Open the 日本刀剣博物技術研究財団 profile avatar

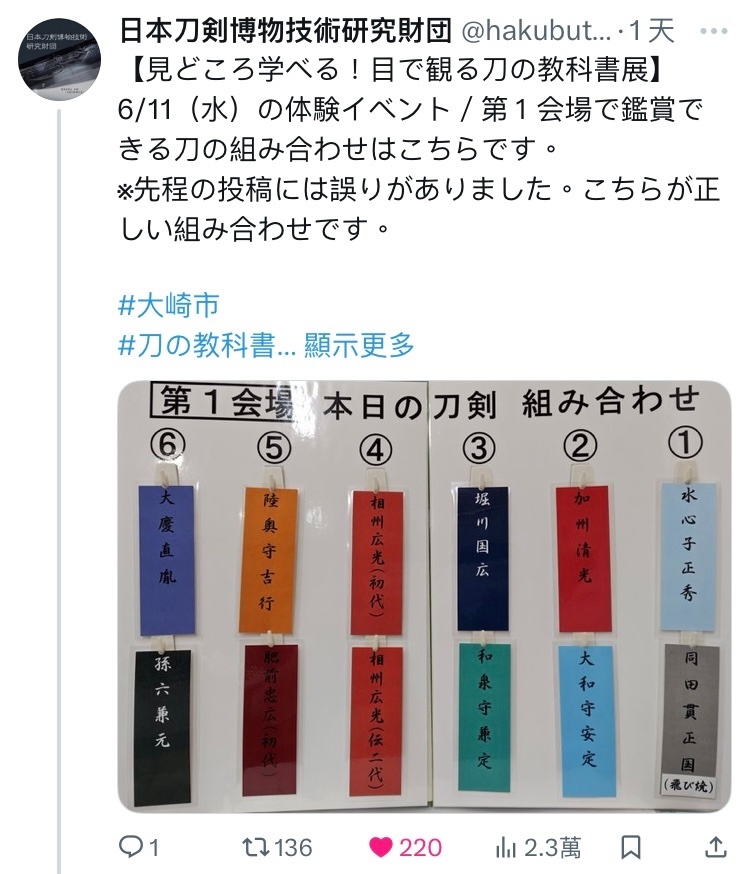(x=59, y=59)
